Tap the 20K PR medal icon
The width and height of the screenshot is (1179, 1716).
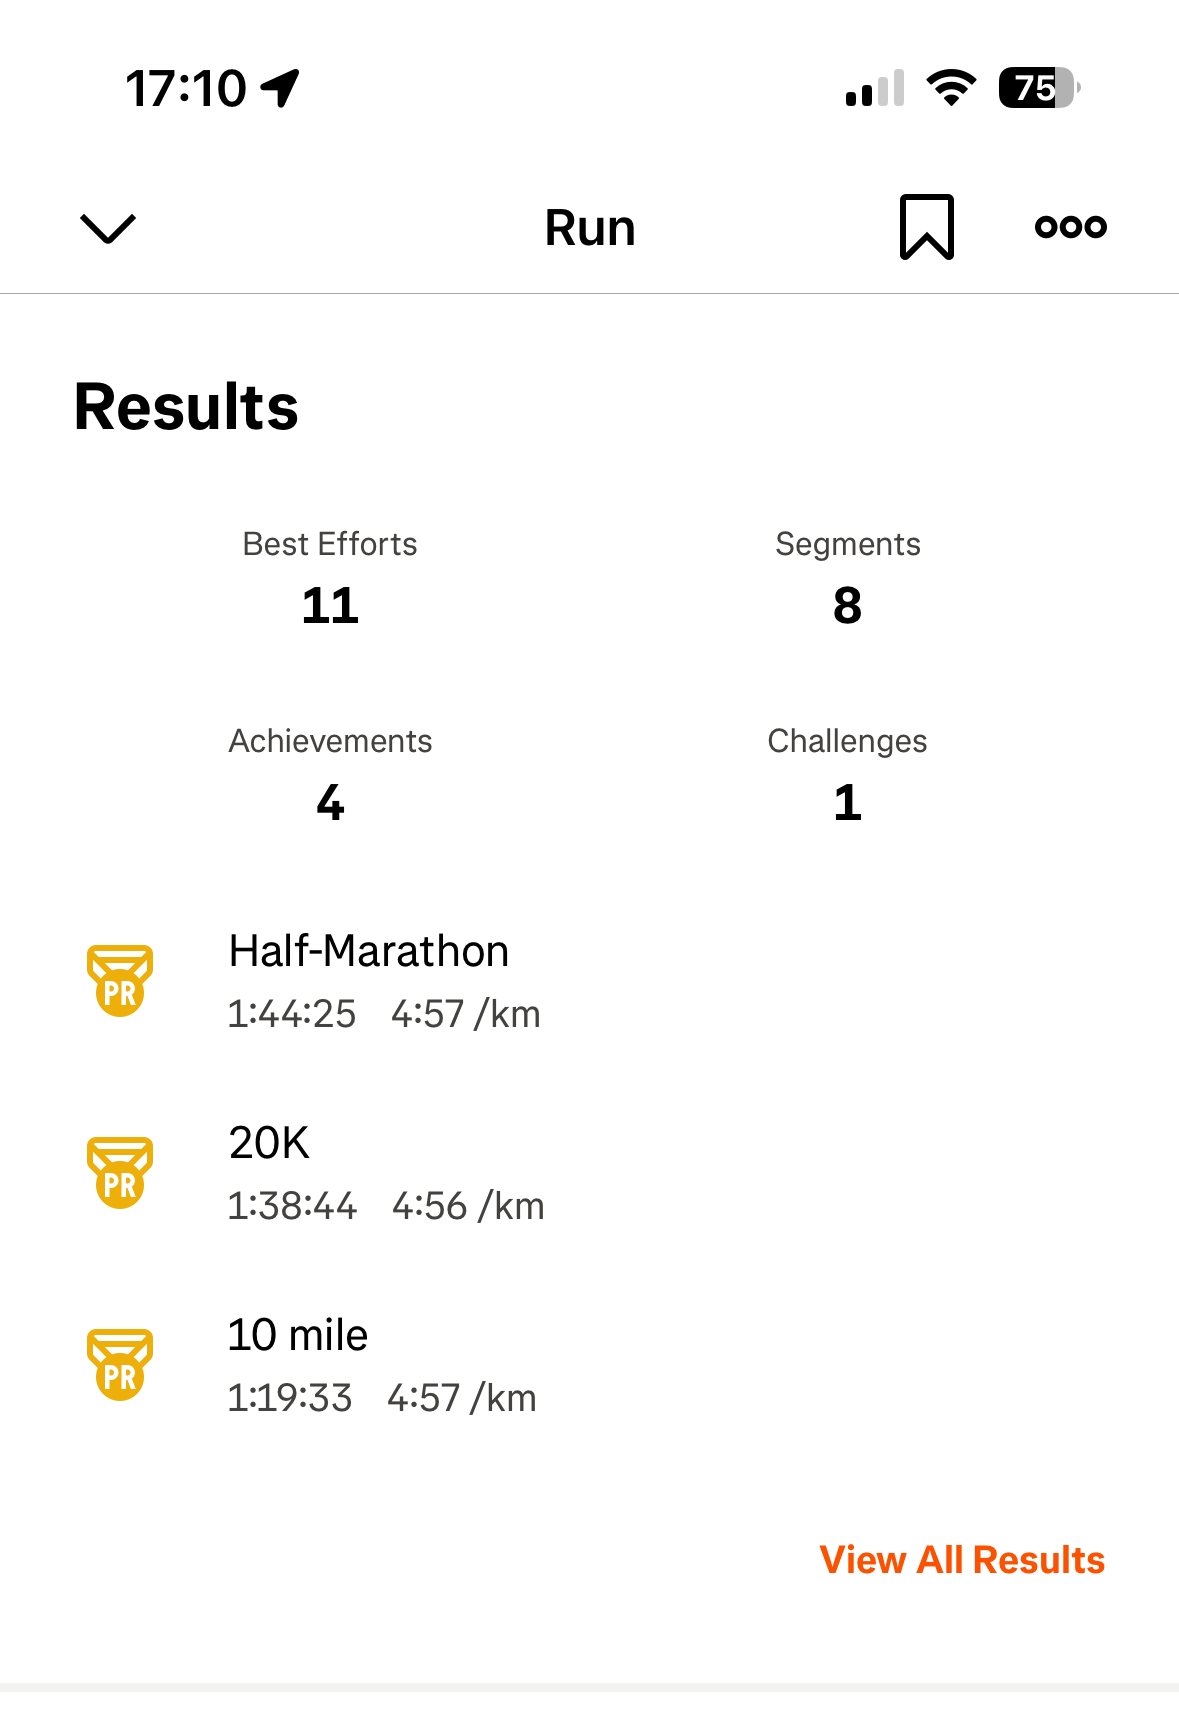click(120, 1172)
